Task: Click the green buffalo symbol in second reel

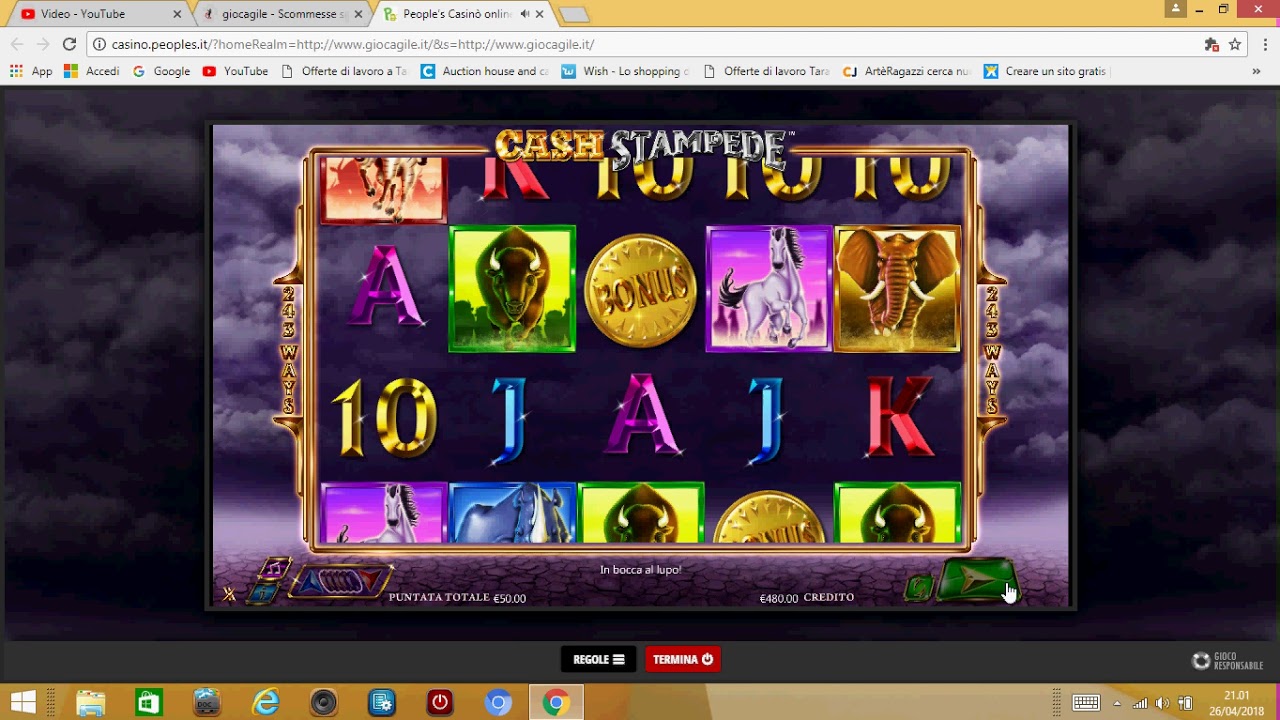Action: (x=512, y=289)
